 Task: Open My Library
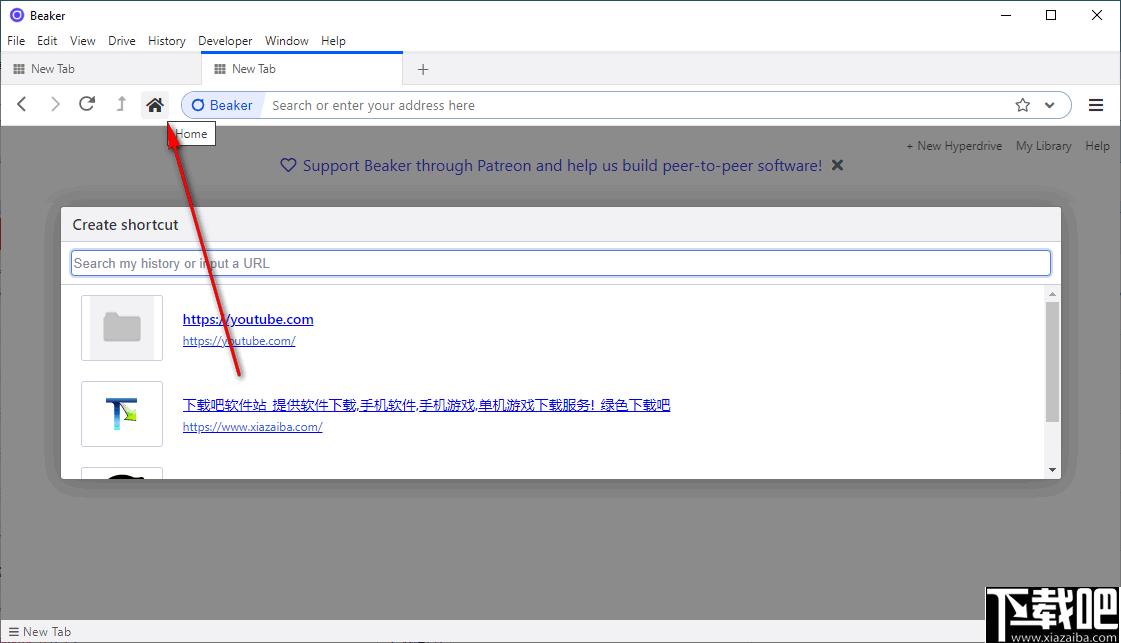(x=1043, y=146)
